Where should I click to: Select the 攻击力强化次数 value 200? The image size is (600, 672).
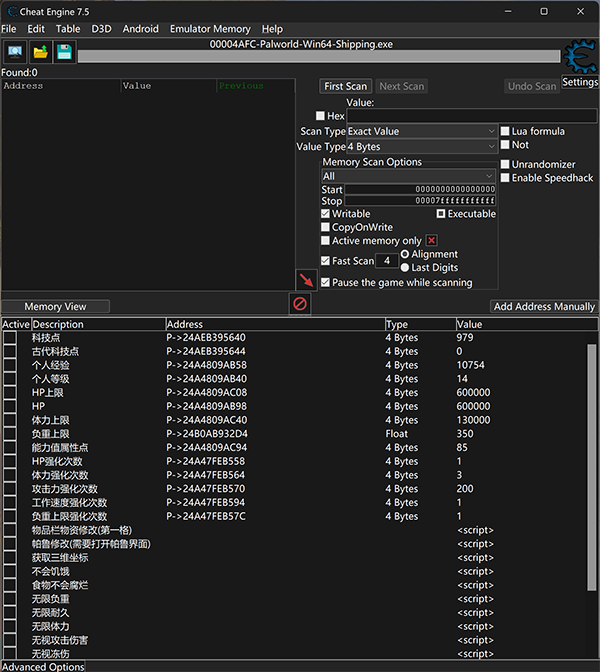coord(465,489)
